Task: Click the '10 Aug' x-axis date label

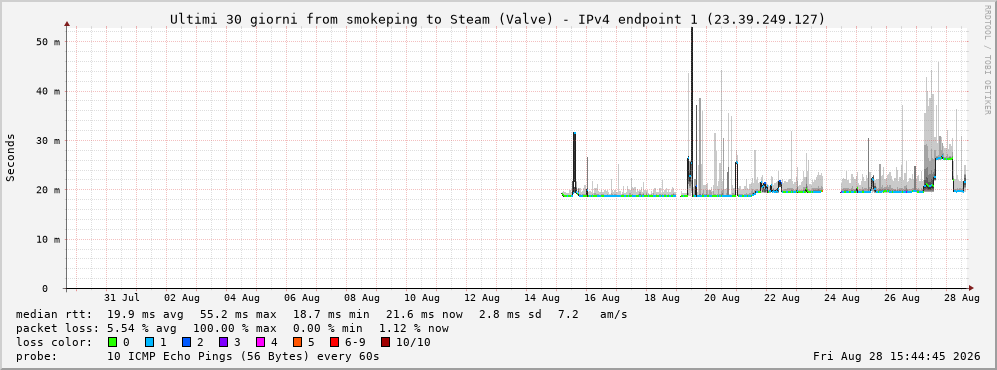Action: pos(422,298)
